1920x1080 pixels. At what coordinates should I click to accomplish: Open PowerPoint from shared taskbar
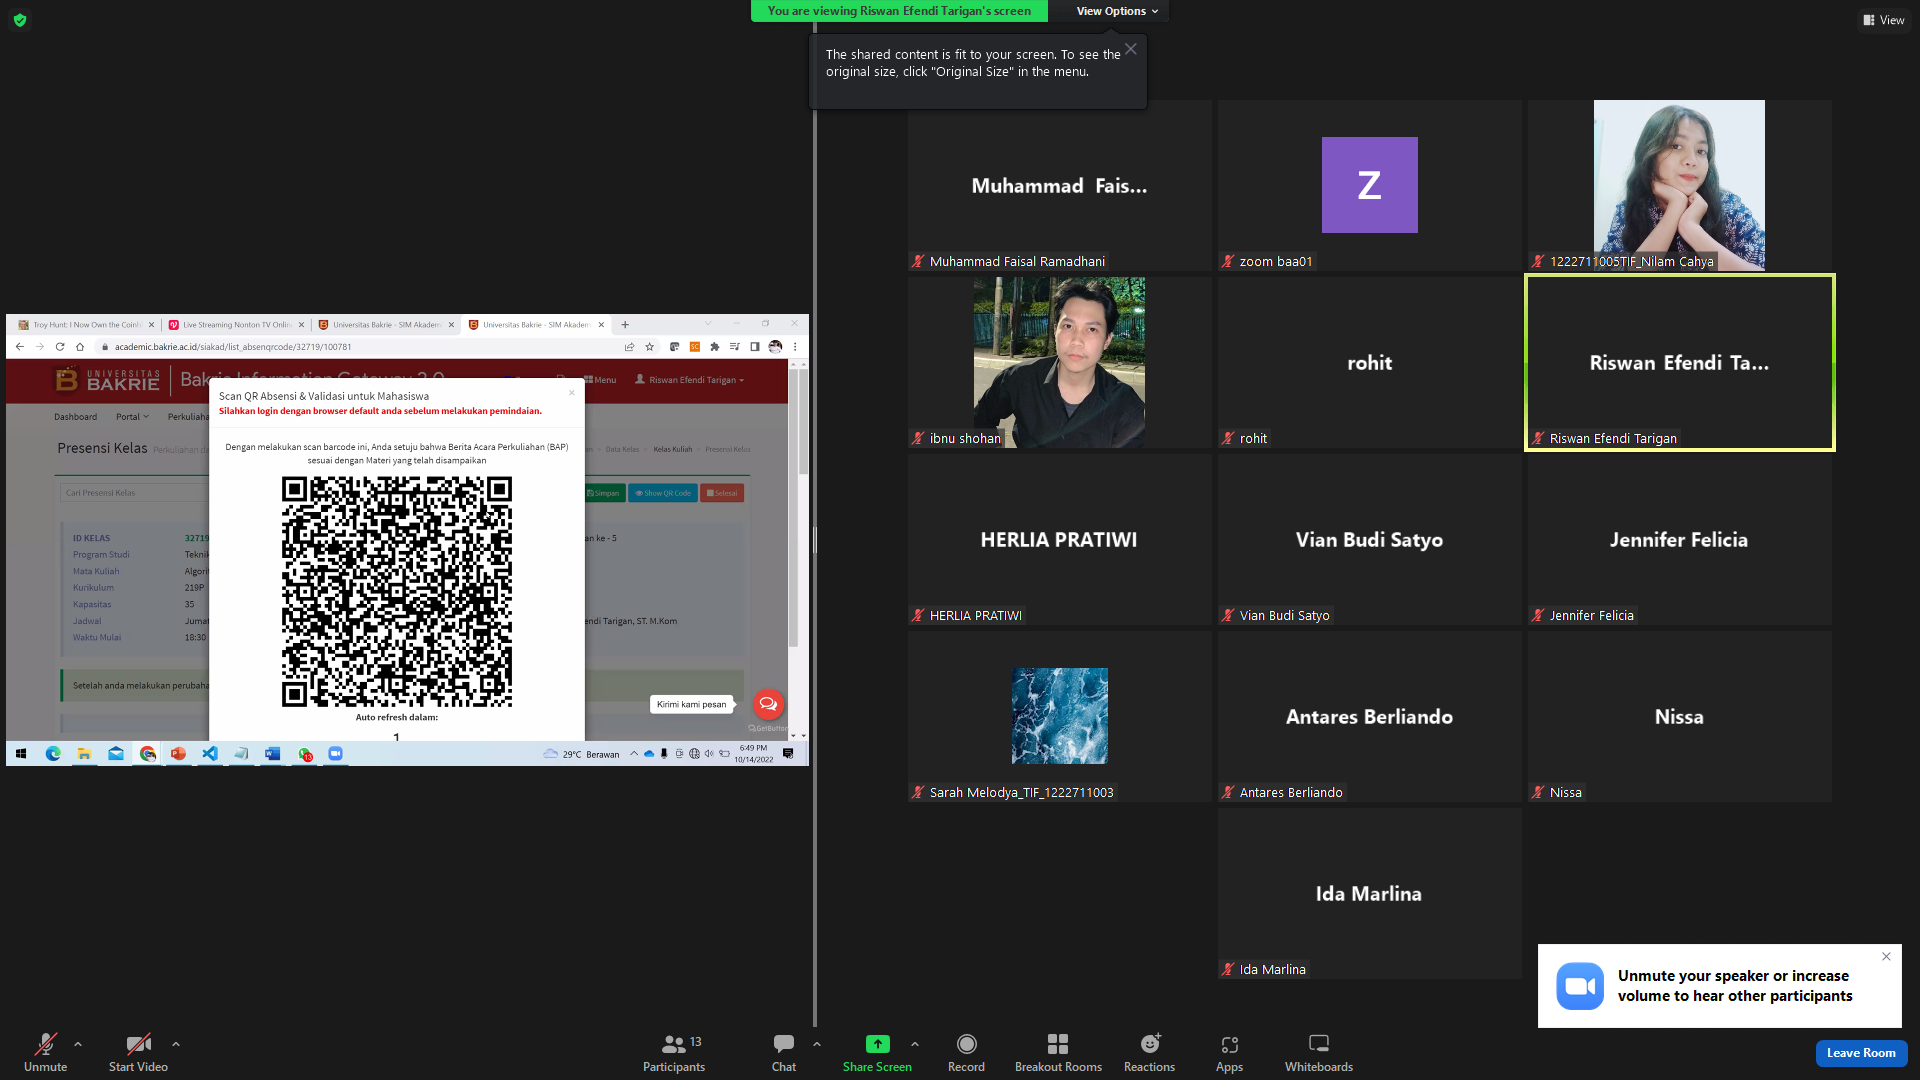click(x=179, y=754)
